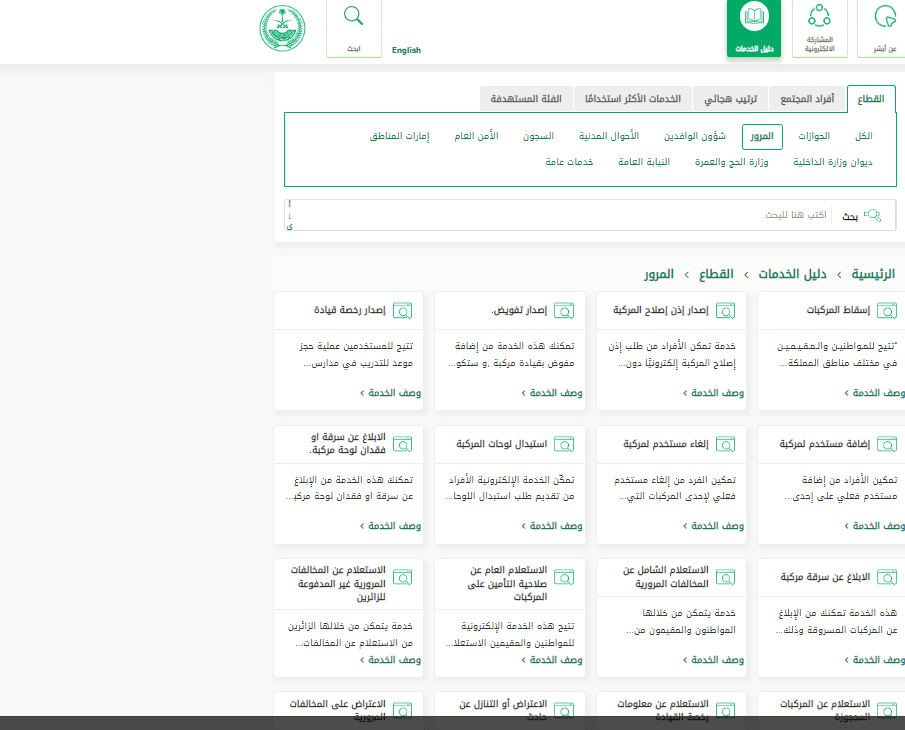Click the Ministry of Interior emblem logo
This screenshot has width=905, height=730.
point(282,28)
